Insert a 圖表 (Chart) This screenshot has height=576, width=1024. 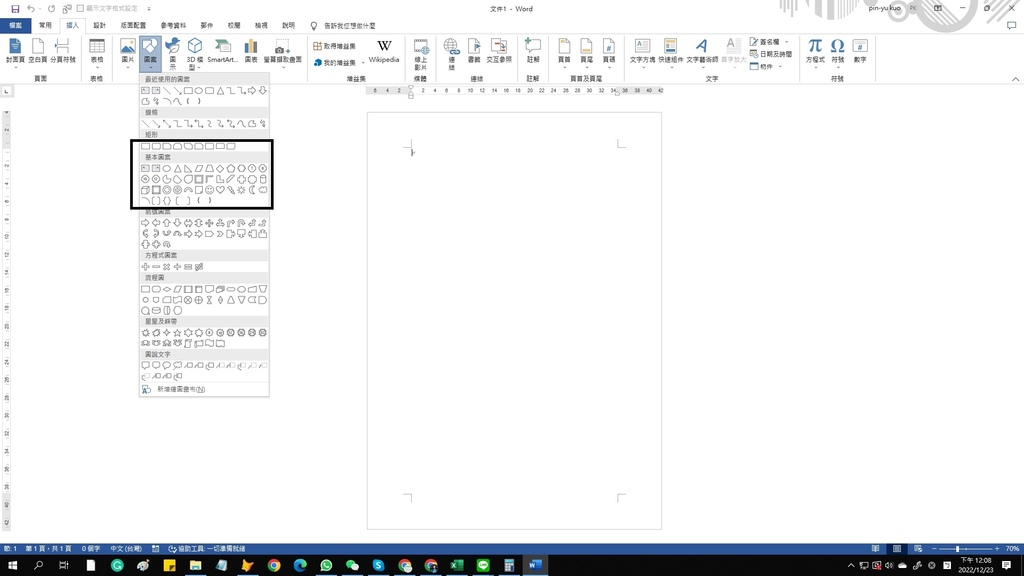[251, 51]
